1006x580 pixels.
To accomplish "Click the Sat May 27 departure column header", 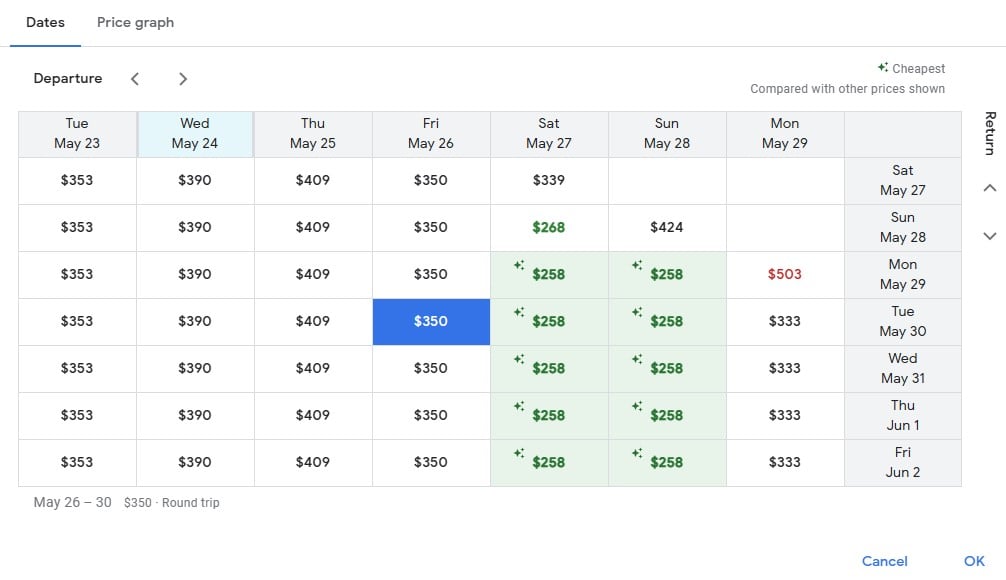I will (x=549, y=134).
